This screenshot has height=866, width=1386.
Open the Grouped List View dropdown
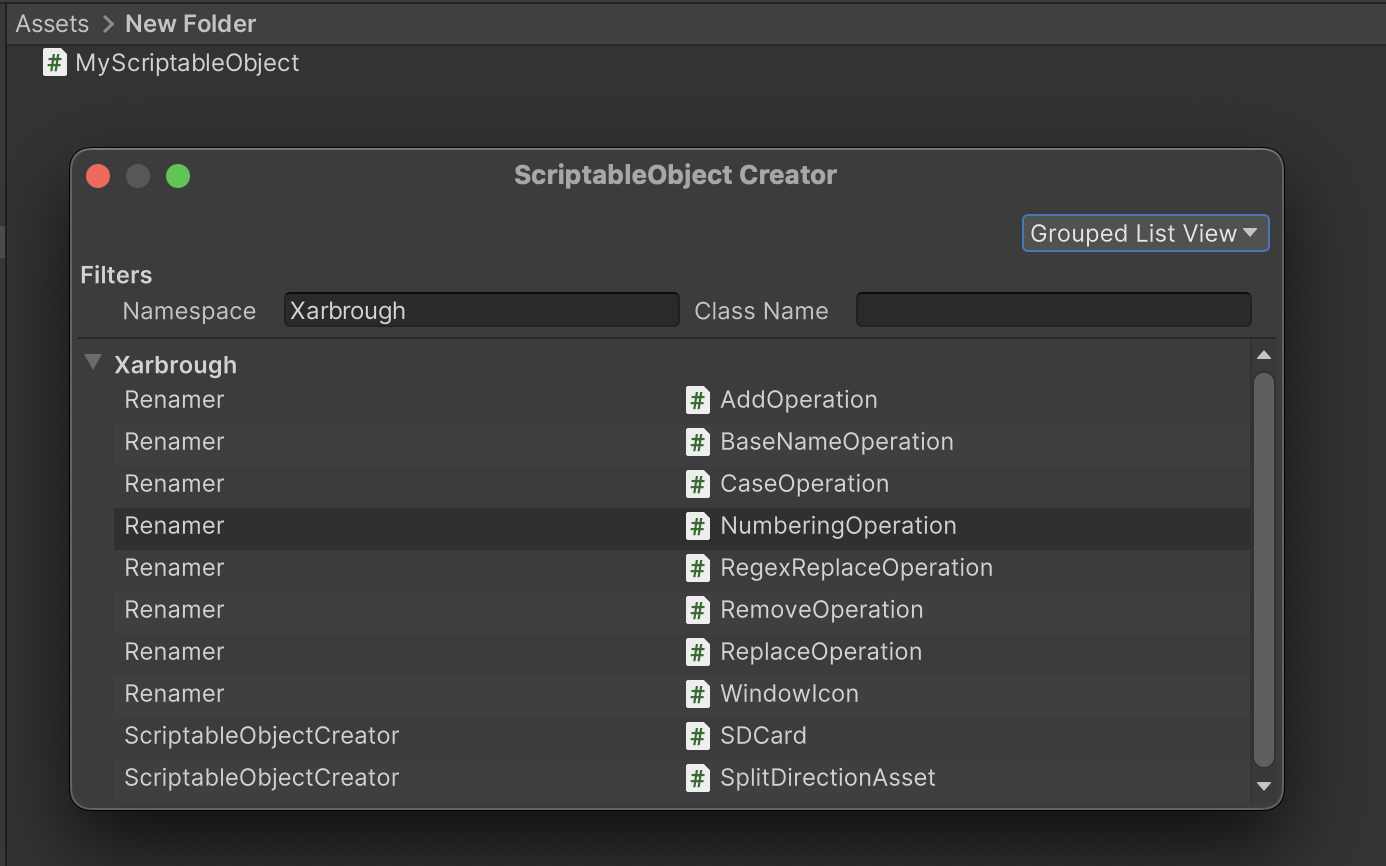coord(1144,232)
